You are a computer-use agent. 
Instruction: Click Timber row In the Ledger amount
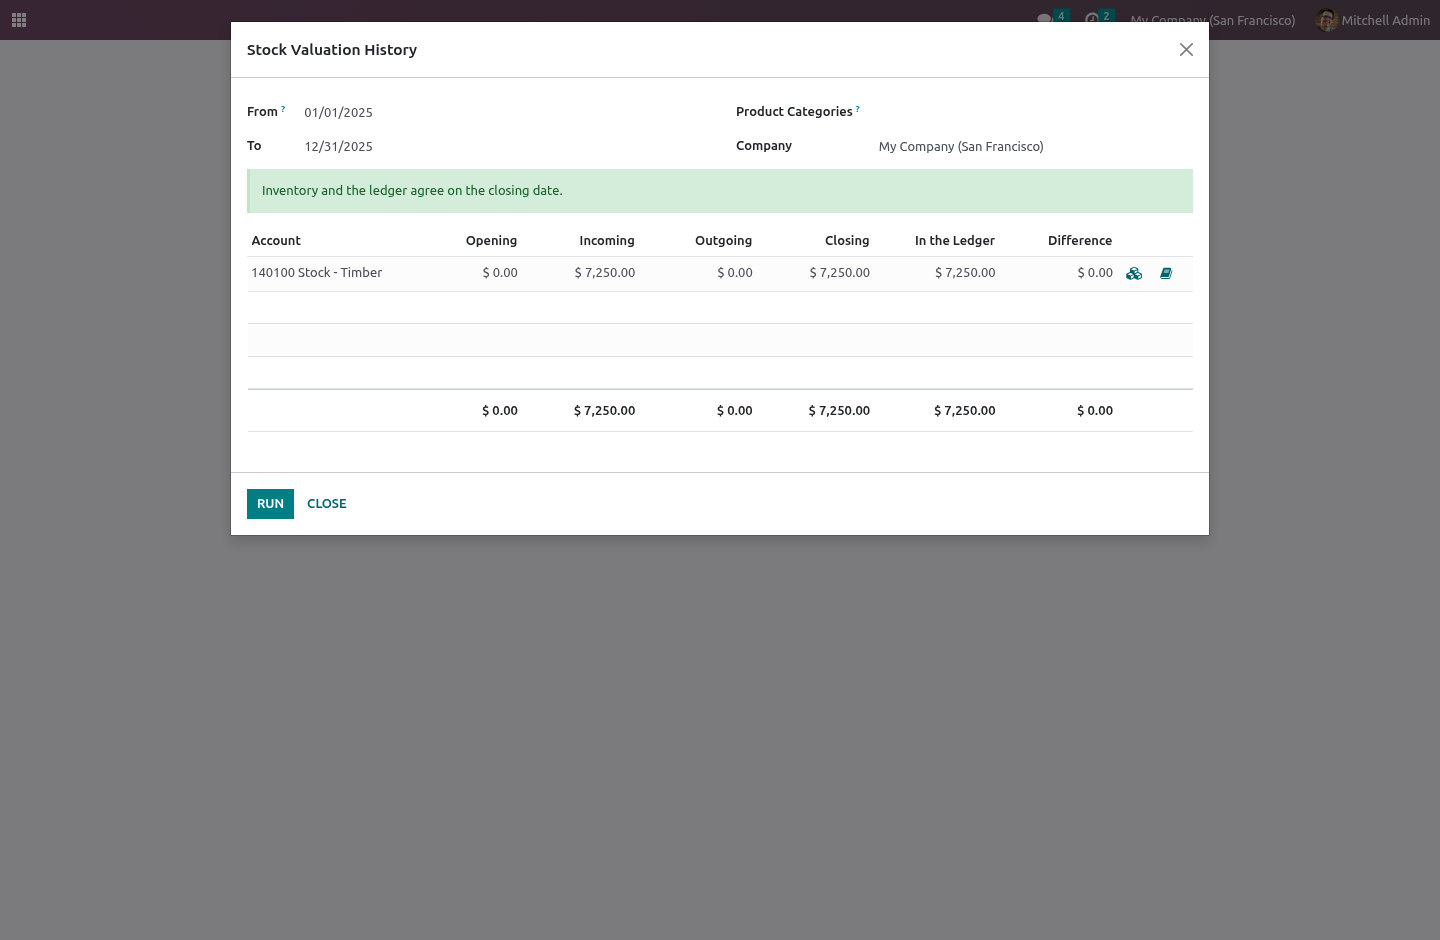[x=965, y=273]
